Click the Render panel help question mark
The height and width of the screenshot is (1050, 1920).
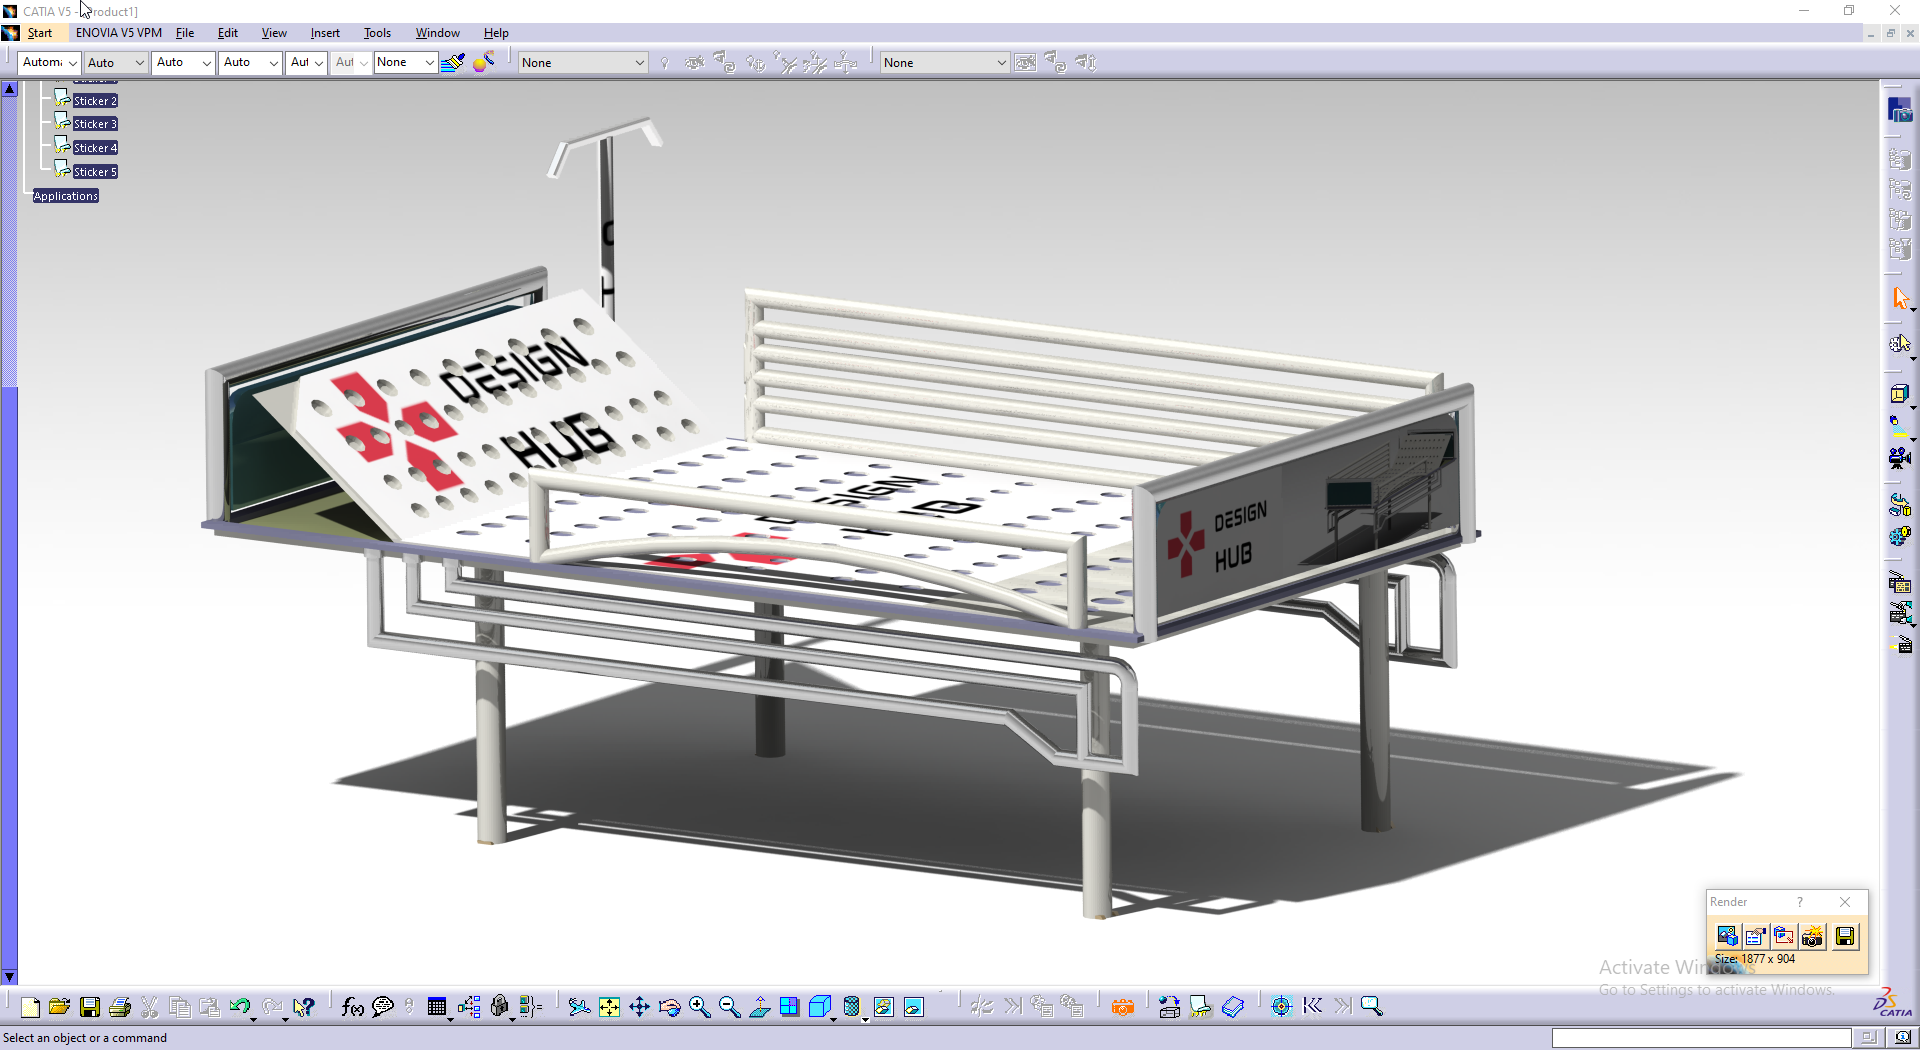[x=1800, y=902]
